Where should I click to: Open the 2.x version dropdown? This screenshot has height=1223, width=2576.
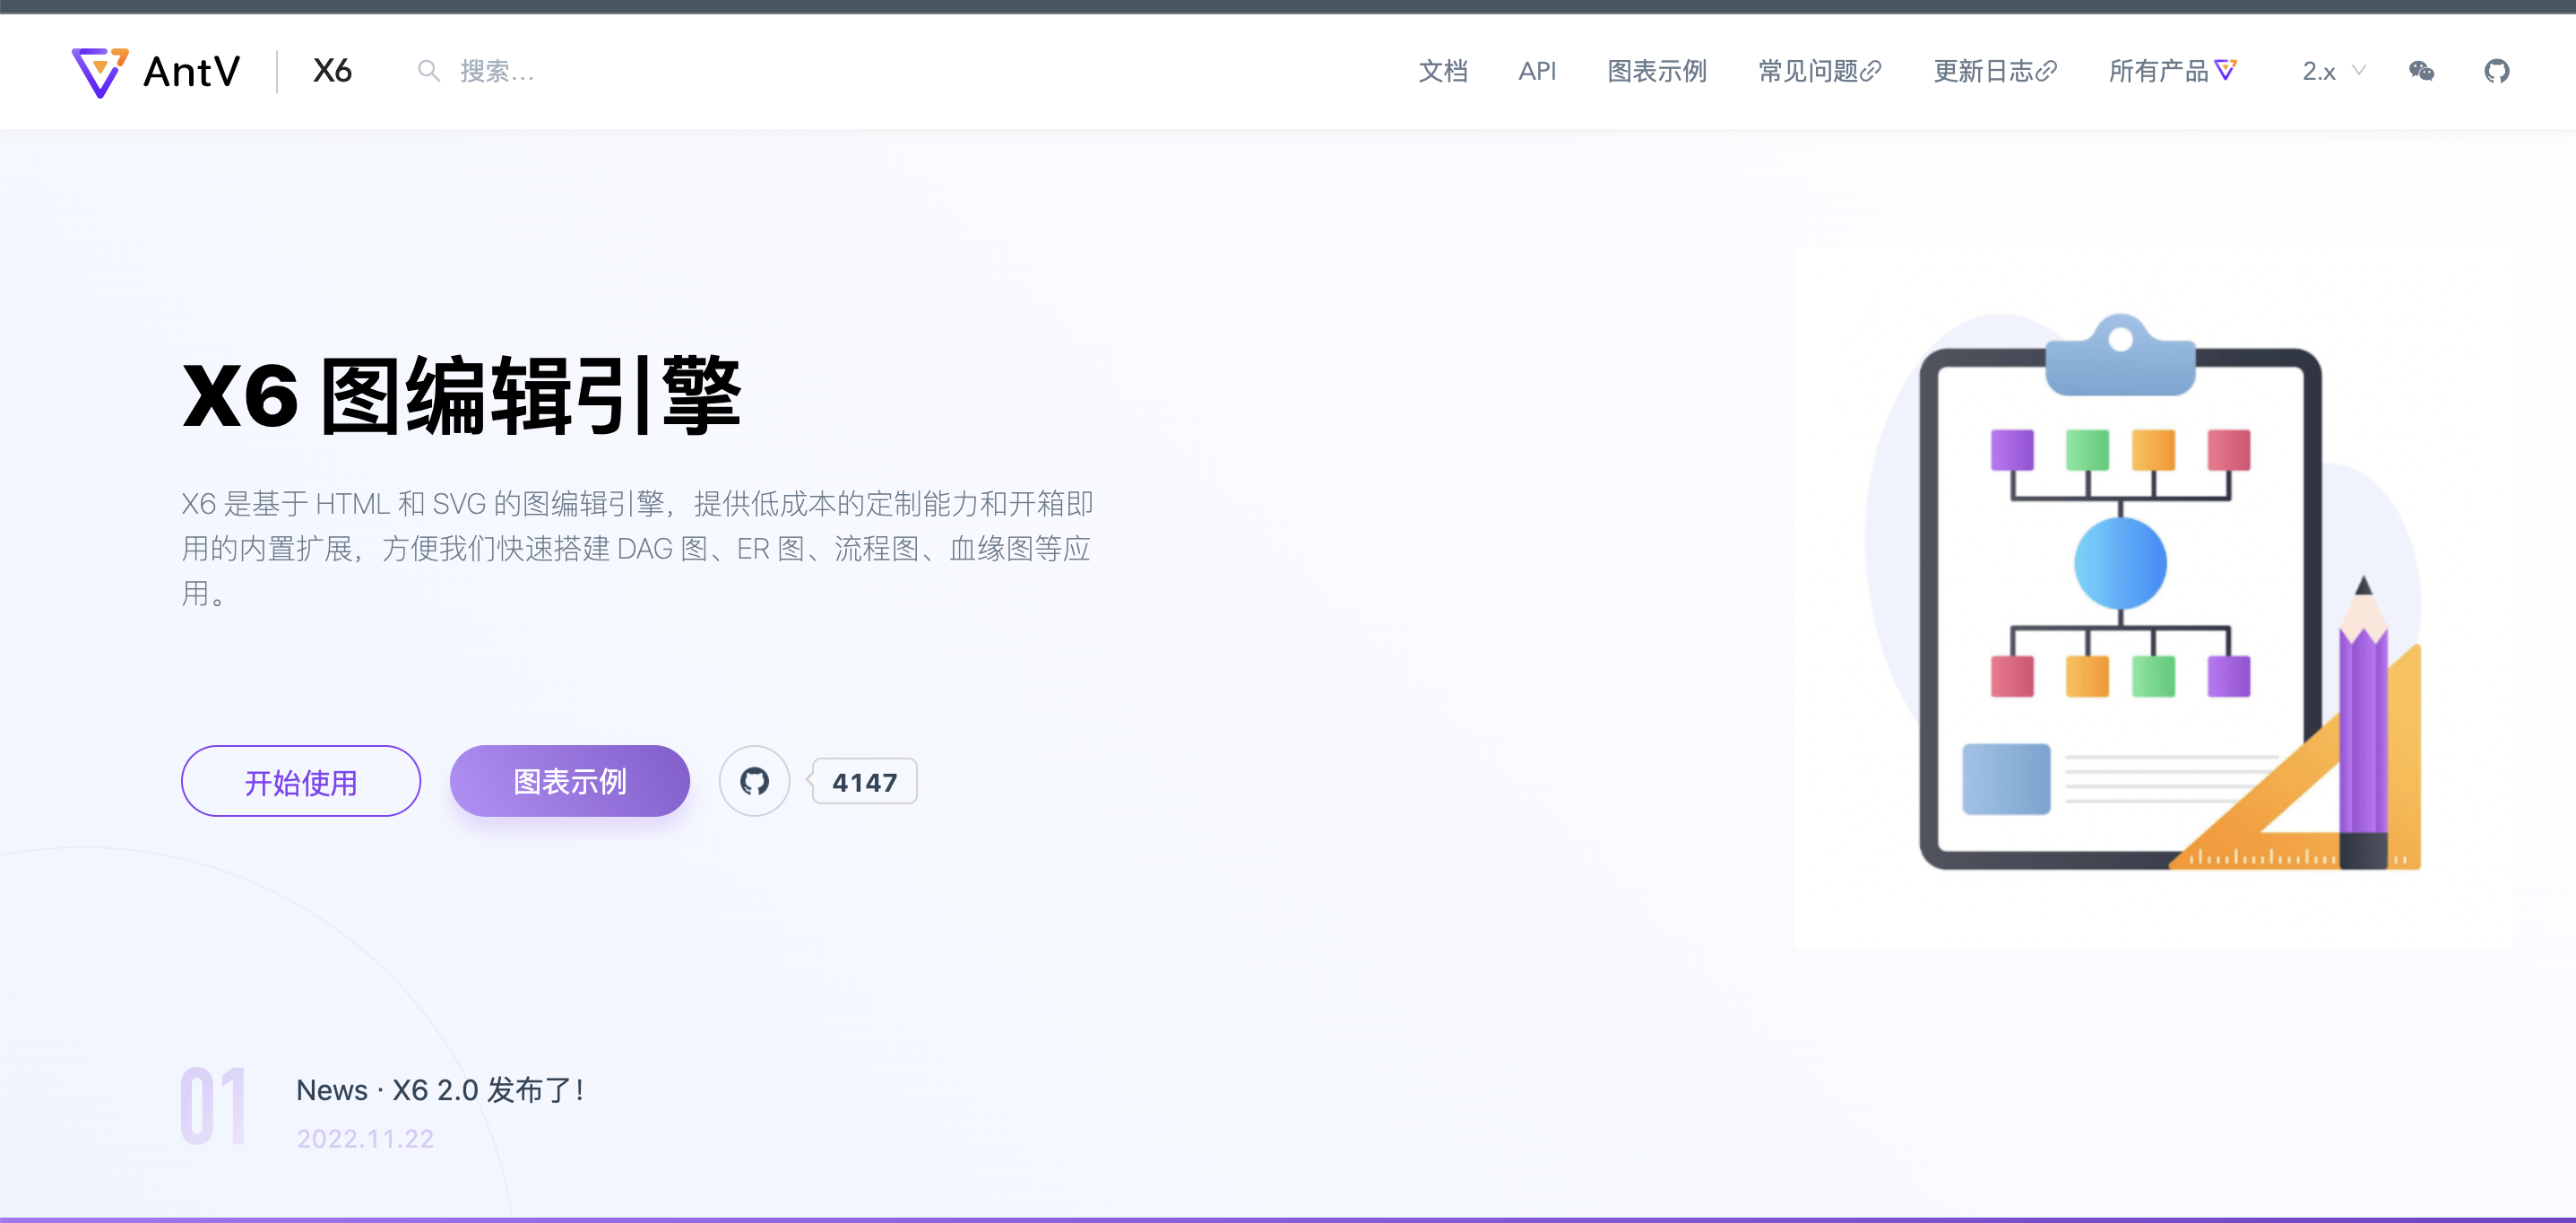[x=2333, y=71]
